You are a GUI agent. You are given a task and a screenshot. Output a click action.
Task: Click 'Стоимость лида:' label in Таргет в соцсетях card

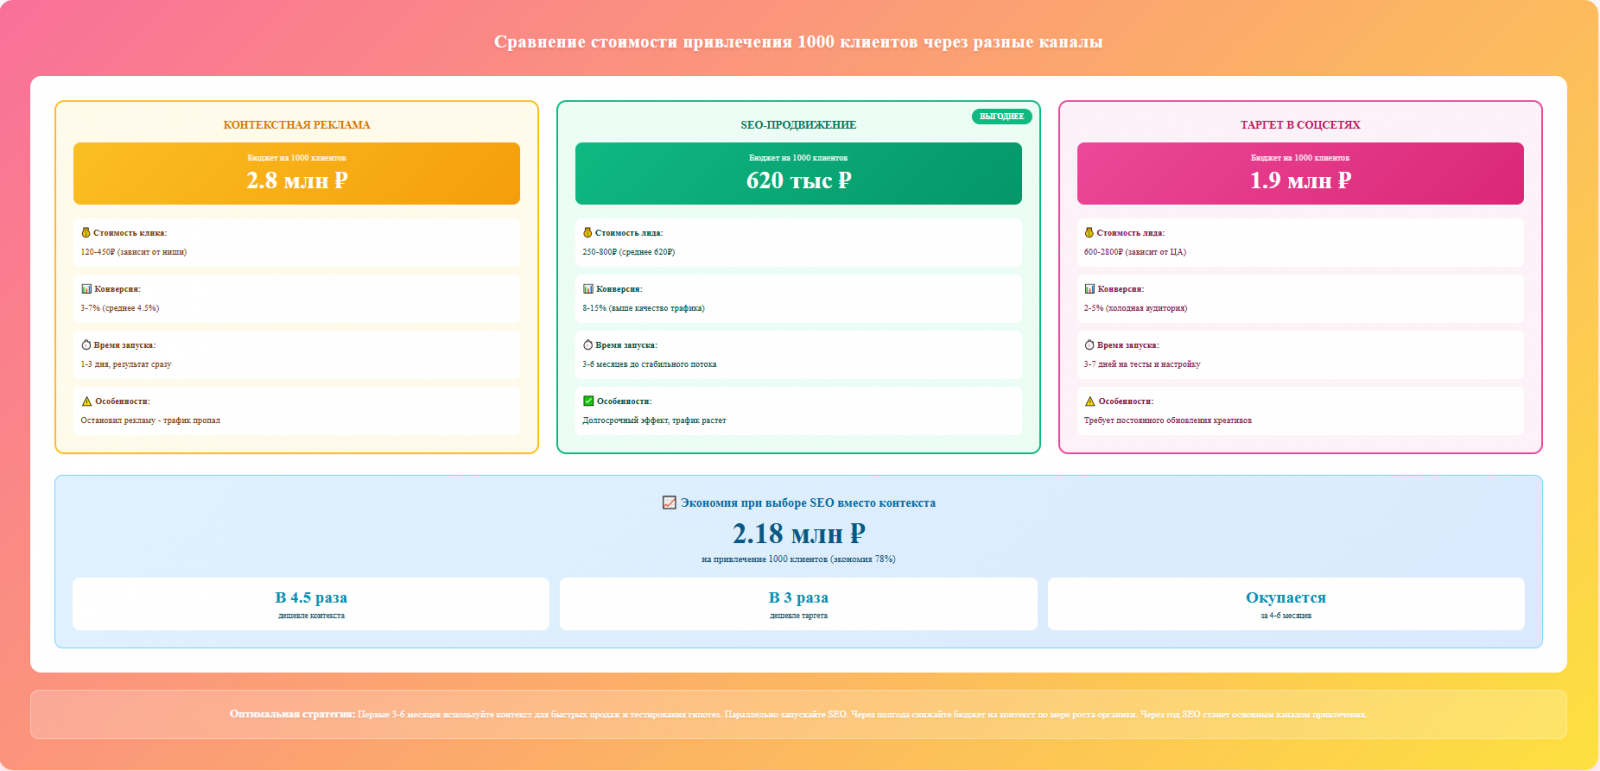pos(1131,233)
